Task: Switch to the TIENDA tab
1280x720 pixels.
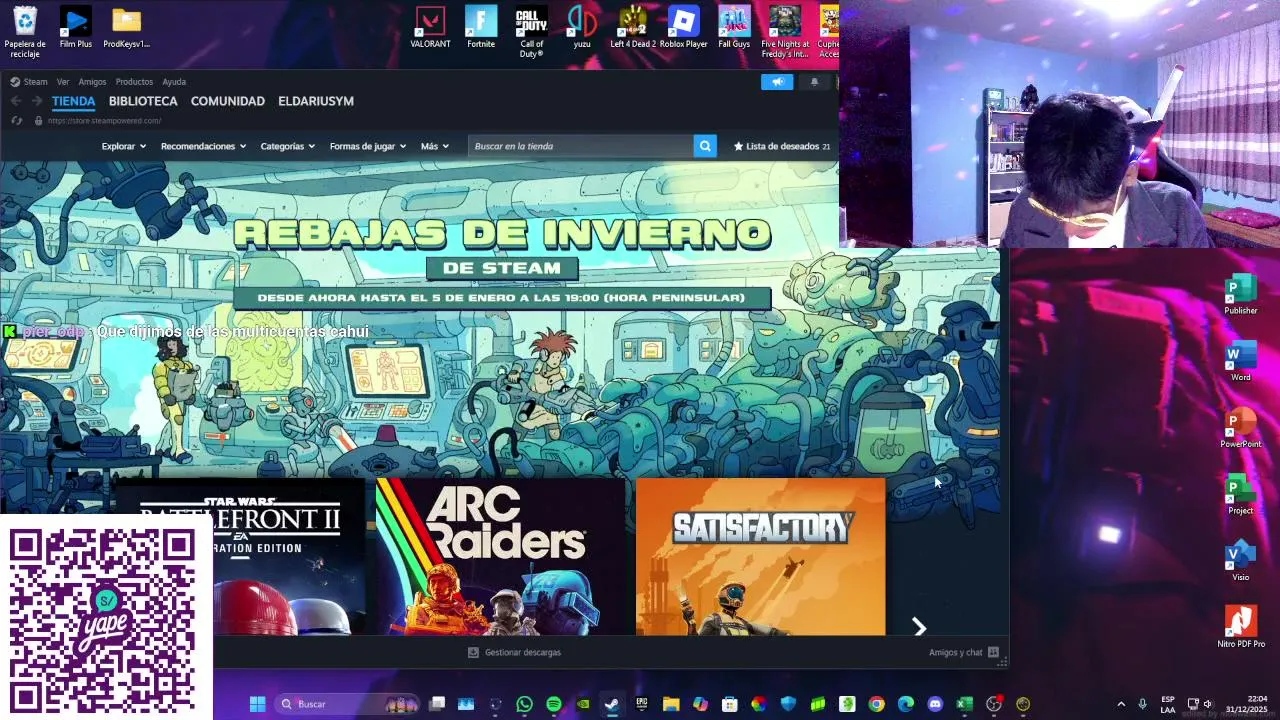Action: tap(73, 101)
